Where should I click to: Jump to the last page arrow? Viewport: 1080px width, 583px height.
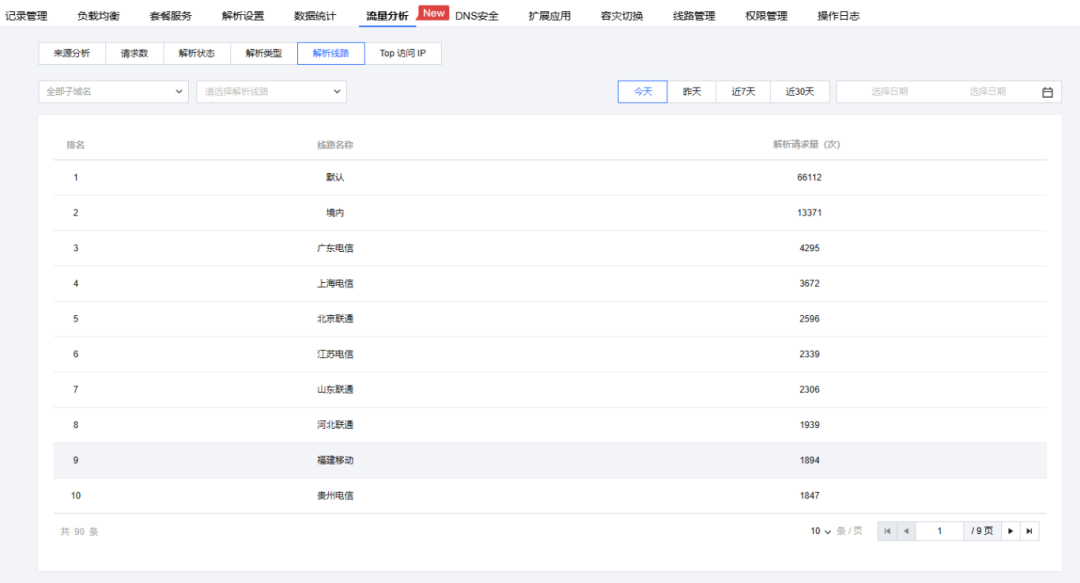tap(1030, 531)
